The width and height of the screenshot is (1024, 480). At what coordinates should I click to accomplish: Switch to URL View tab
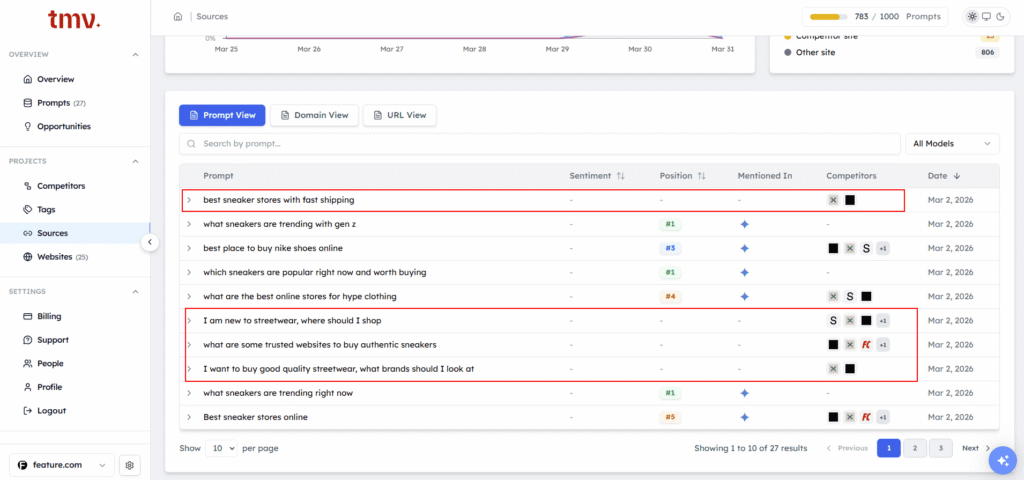(400, 115)
